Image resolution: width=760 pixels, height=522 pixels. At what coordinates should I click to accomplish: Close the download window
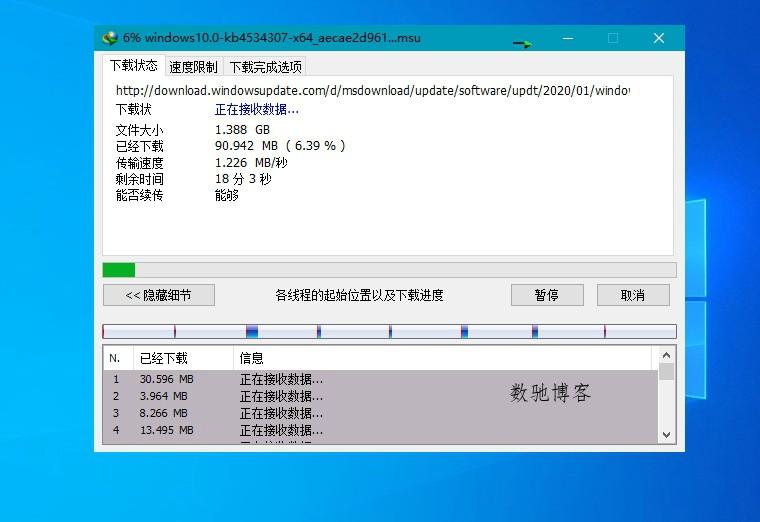(x=658, y=38)
